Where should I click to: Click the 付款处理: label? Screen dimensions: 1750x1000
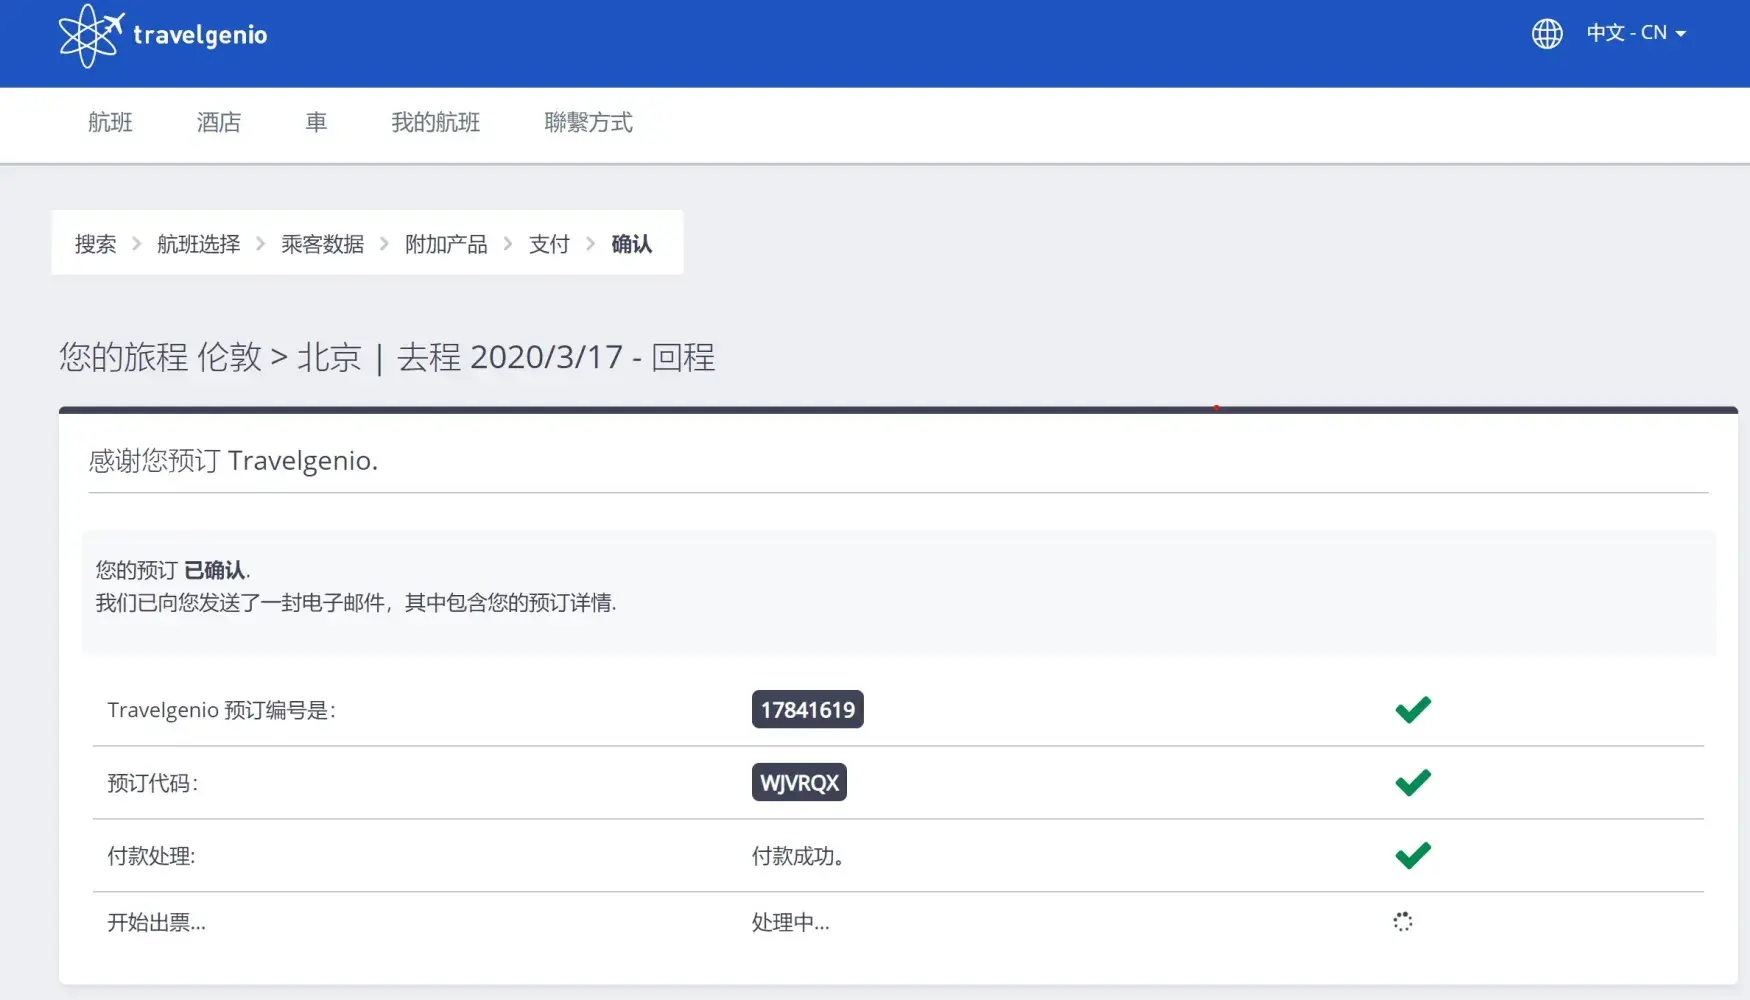(151, 856)
